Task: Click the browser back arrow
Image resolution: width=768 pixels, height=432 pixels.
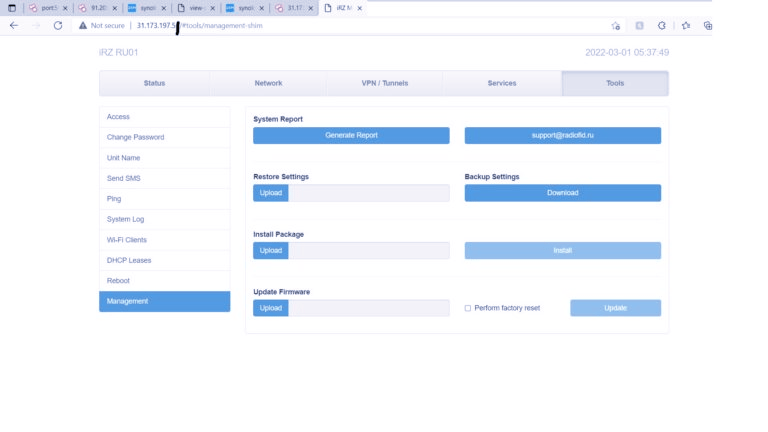Action: coord(13,25)
